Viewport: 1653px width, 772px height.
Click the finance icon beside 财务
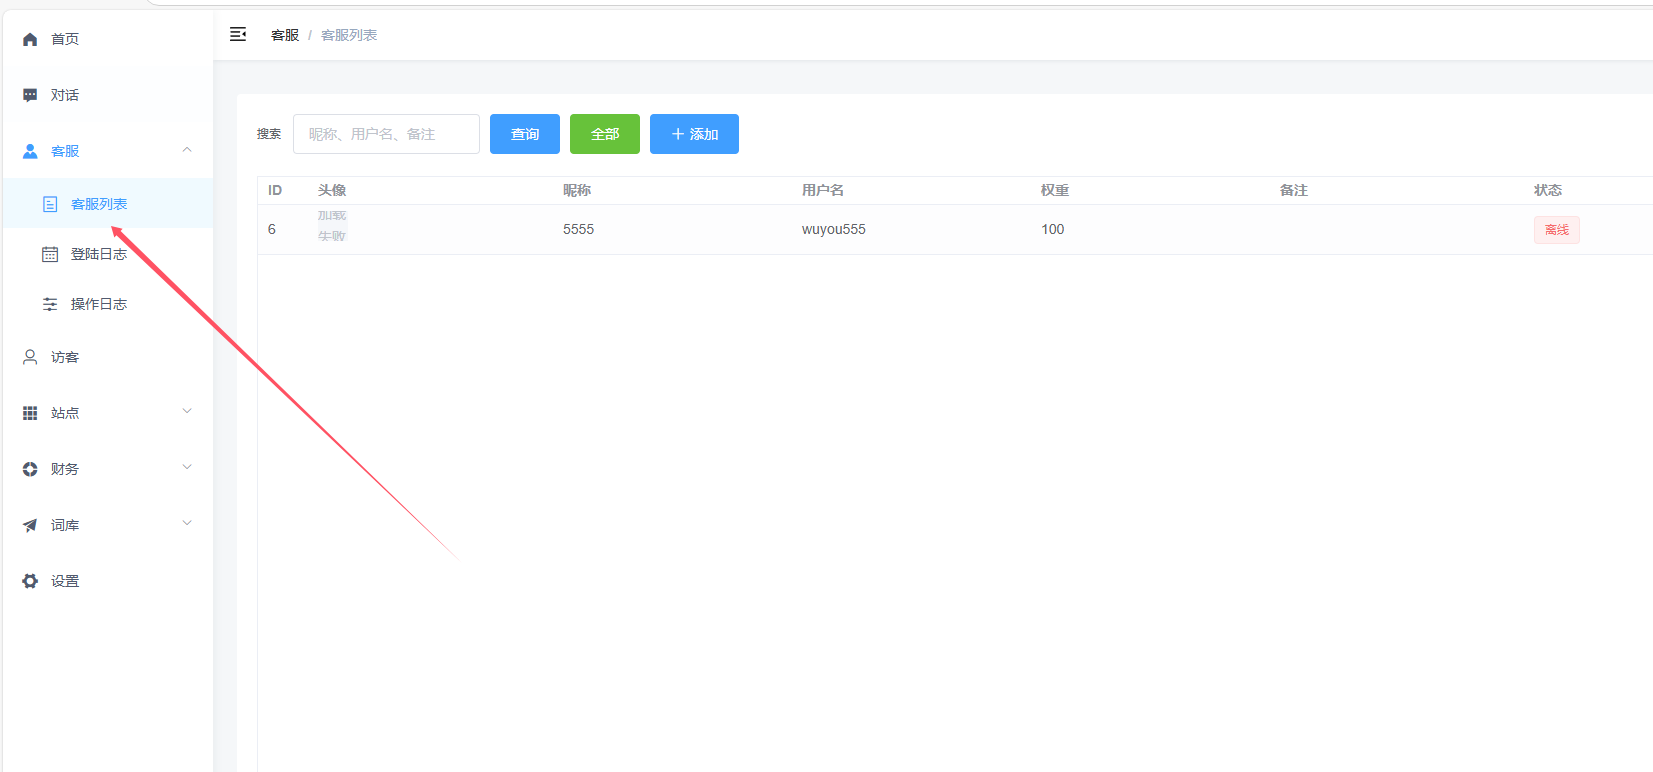pos(30,469)
